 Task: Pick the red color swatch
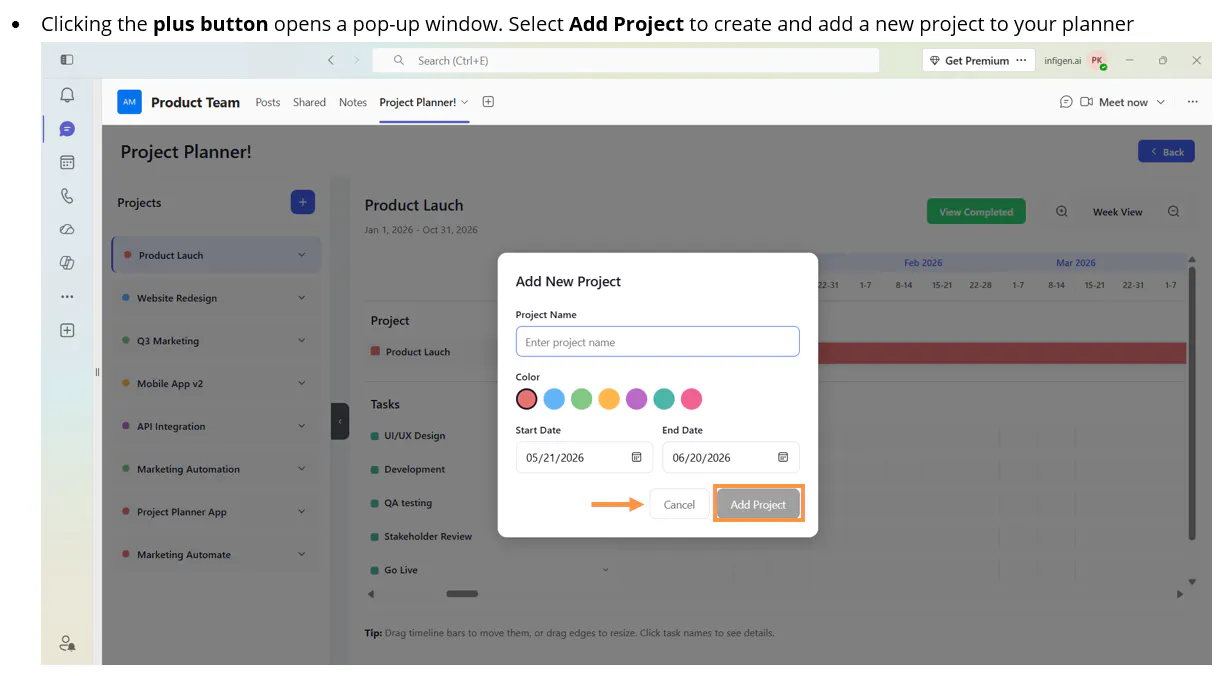point(527,399)
